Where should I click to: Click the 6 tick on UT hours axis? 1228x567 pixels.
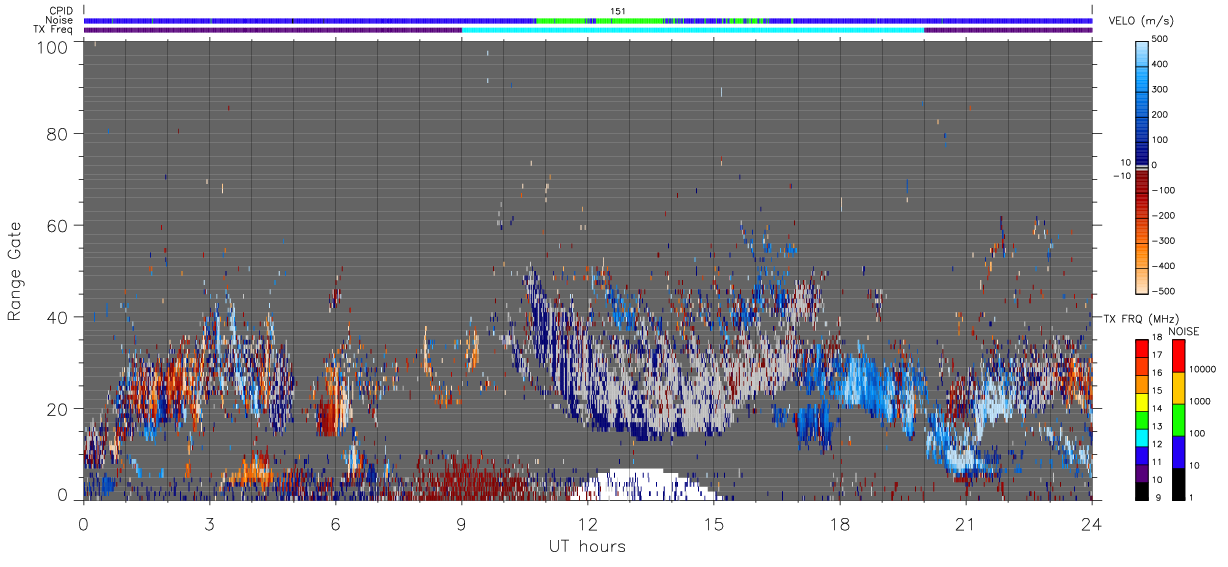point(335,523)
